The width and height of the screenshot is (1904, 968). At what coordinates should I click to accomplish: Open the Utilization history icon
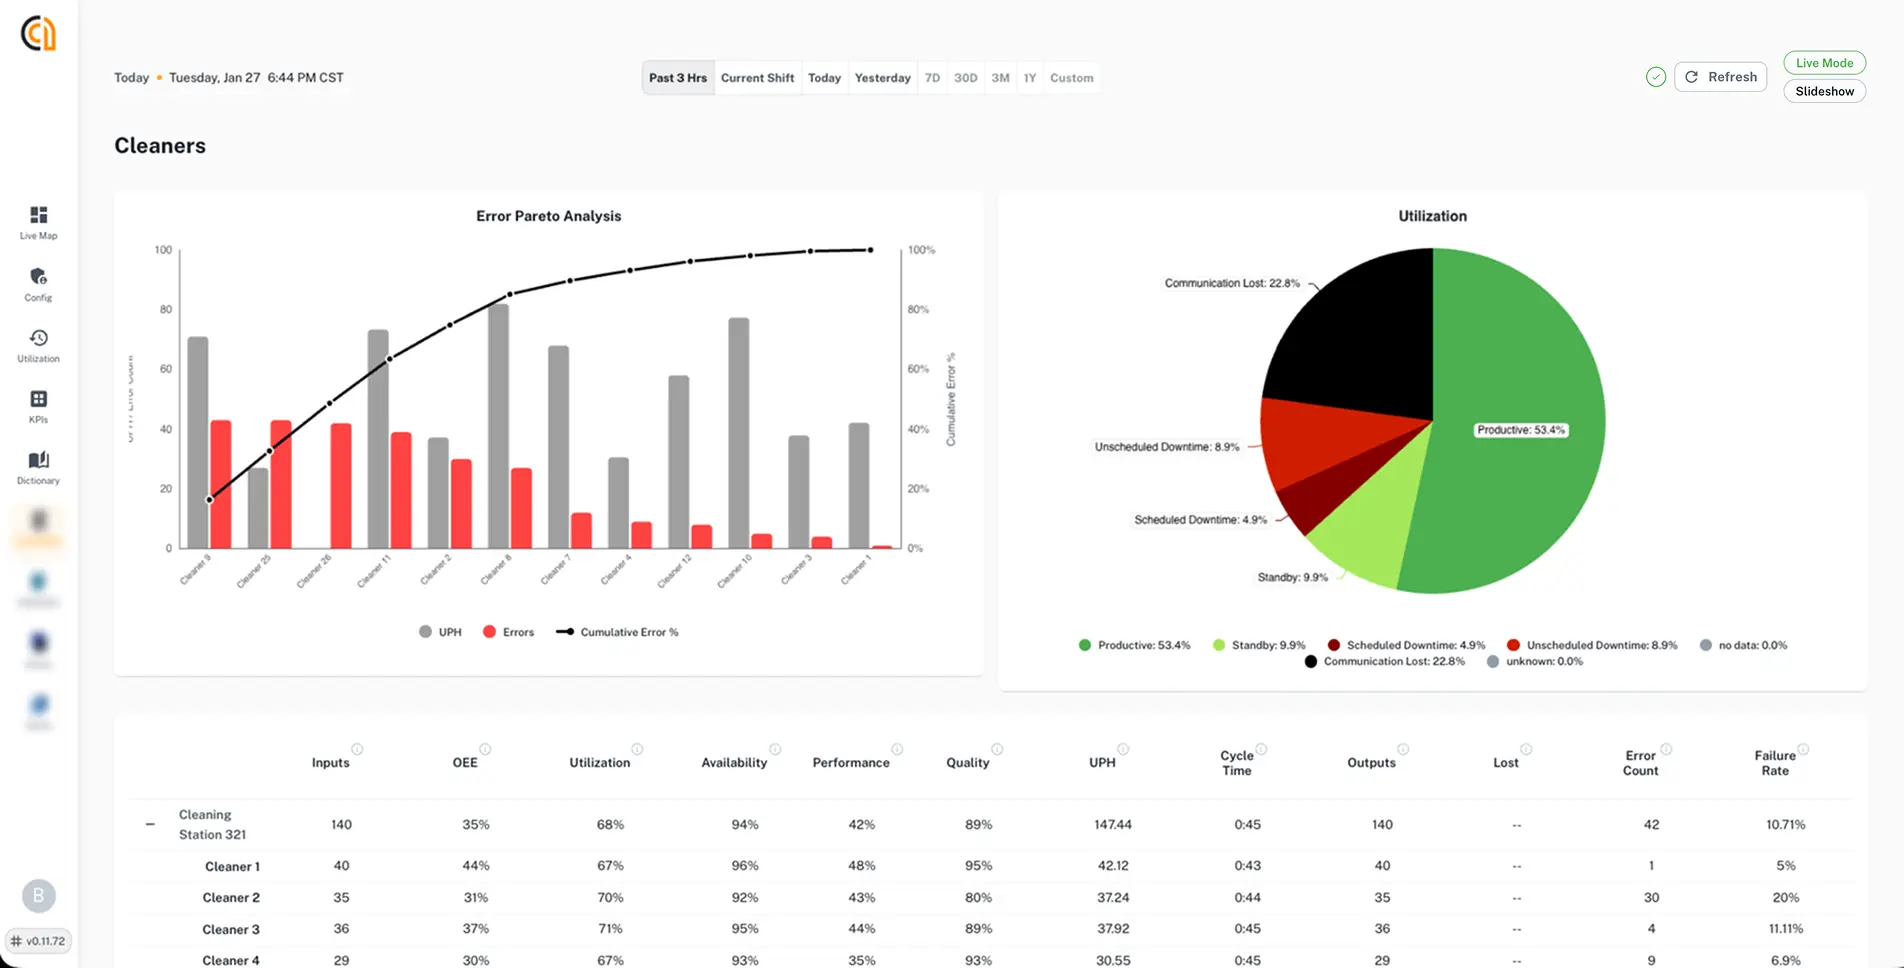(x=38, y=338)
